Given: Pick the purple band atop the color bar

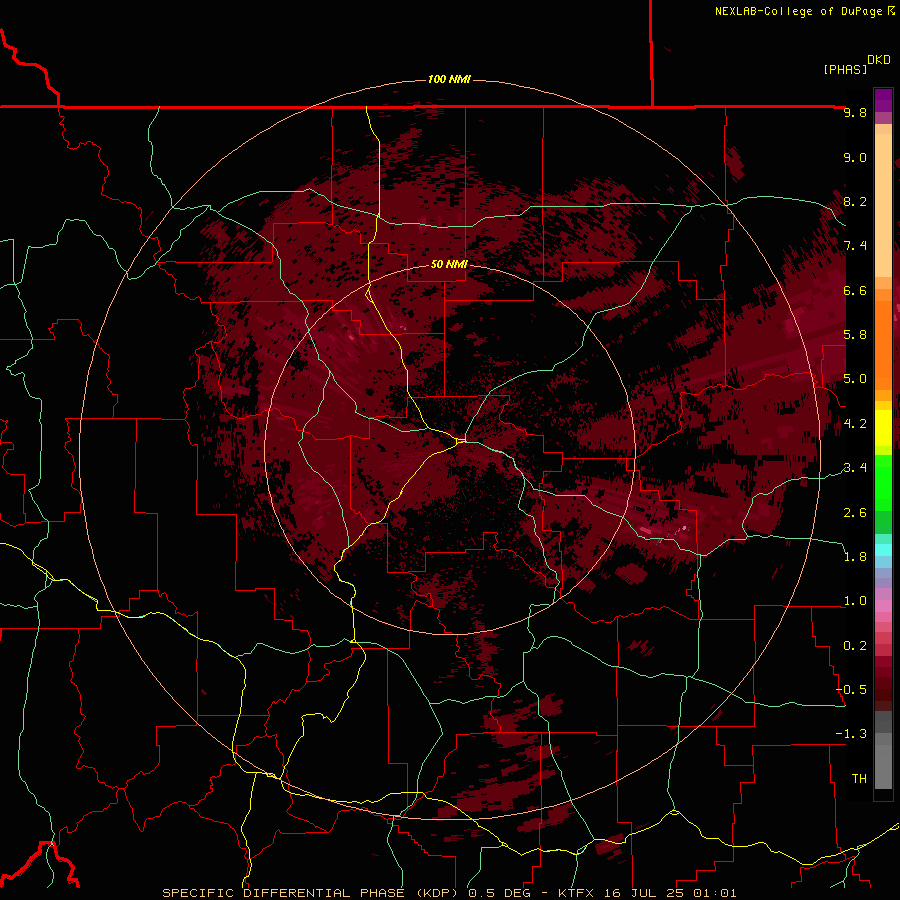Looking at the screenshot, I should [x=883, y=100].
